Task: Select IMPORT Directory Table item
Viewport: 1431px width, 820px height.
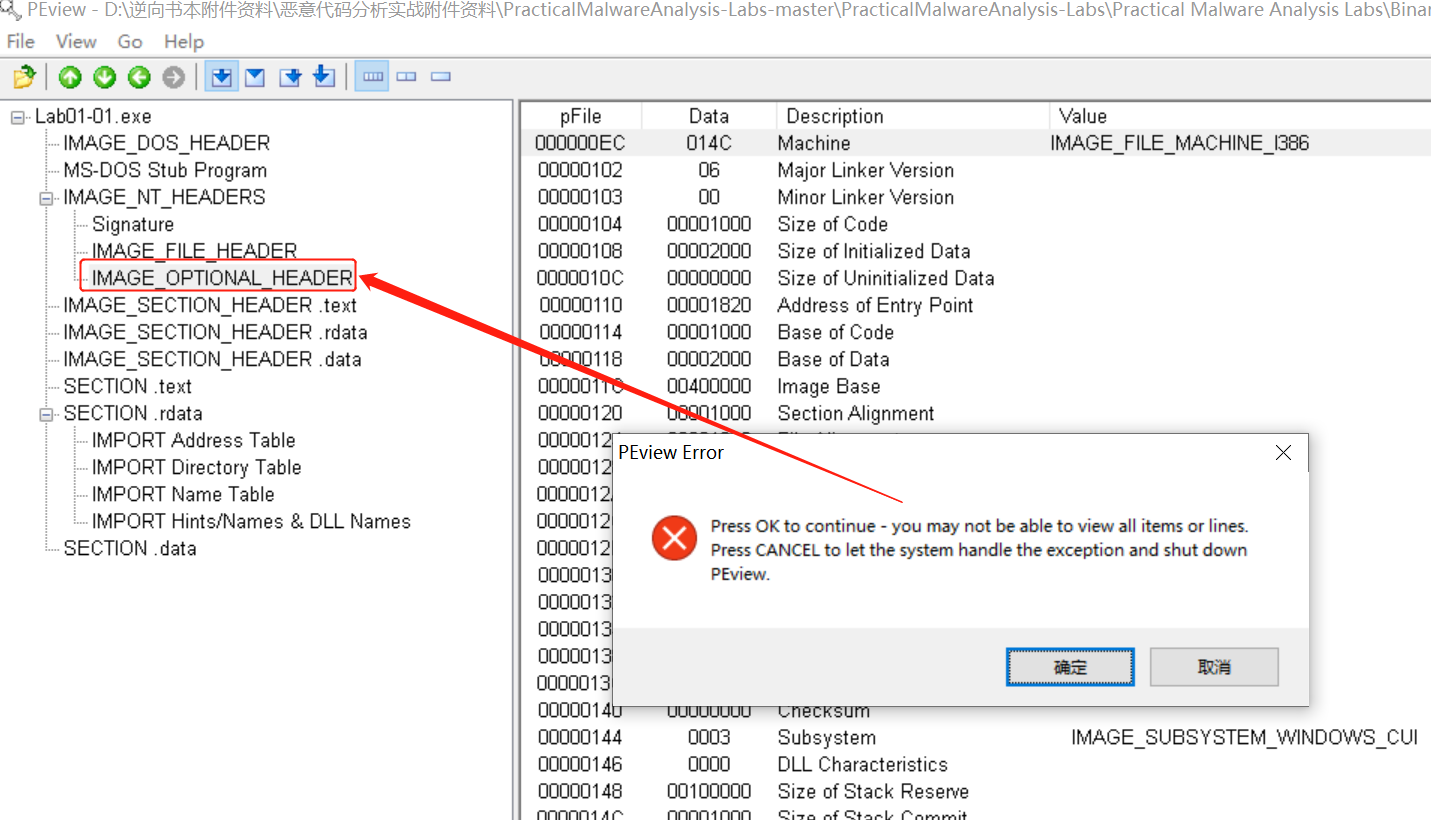Action: click(x=197, y=468)
